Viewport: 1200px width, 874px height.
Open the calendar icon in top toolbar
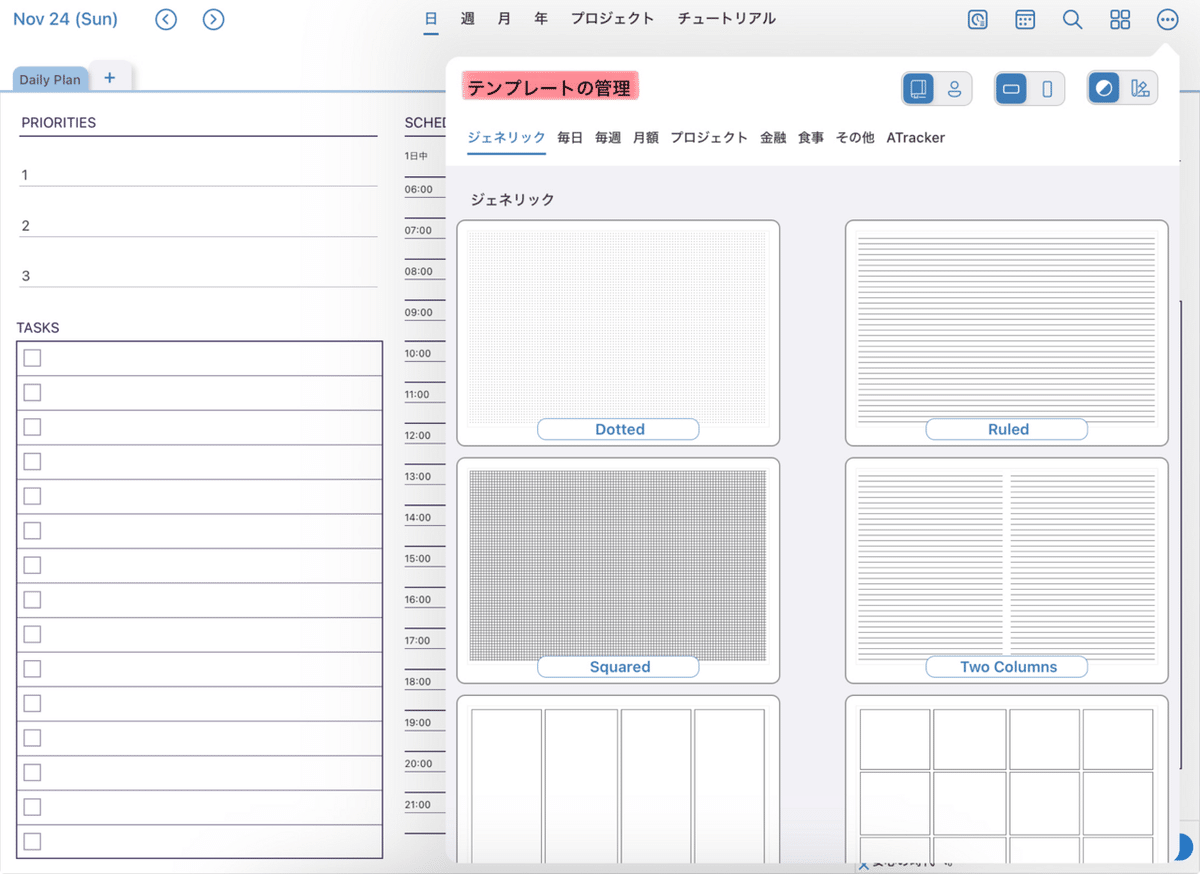(1025, 20)
